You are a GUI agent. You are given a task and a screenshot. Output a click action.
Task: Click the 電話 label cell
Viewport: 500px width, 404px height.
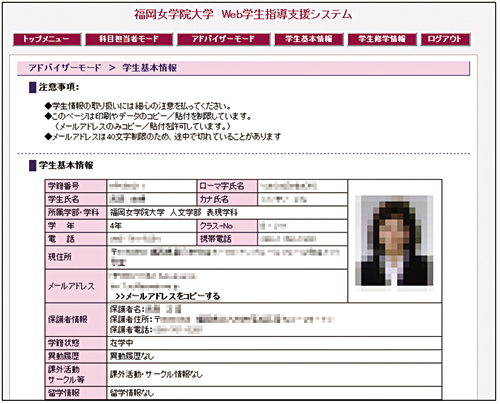[x=76, y=239]
